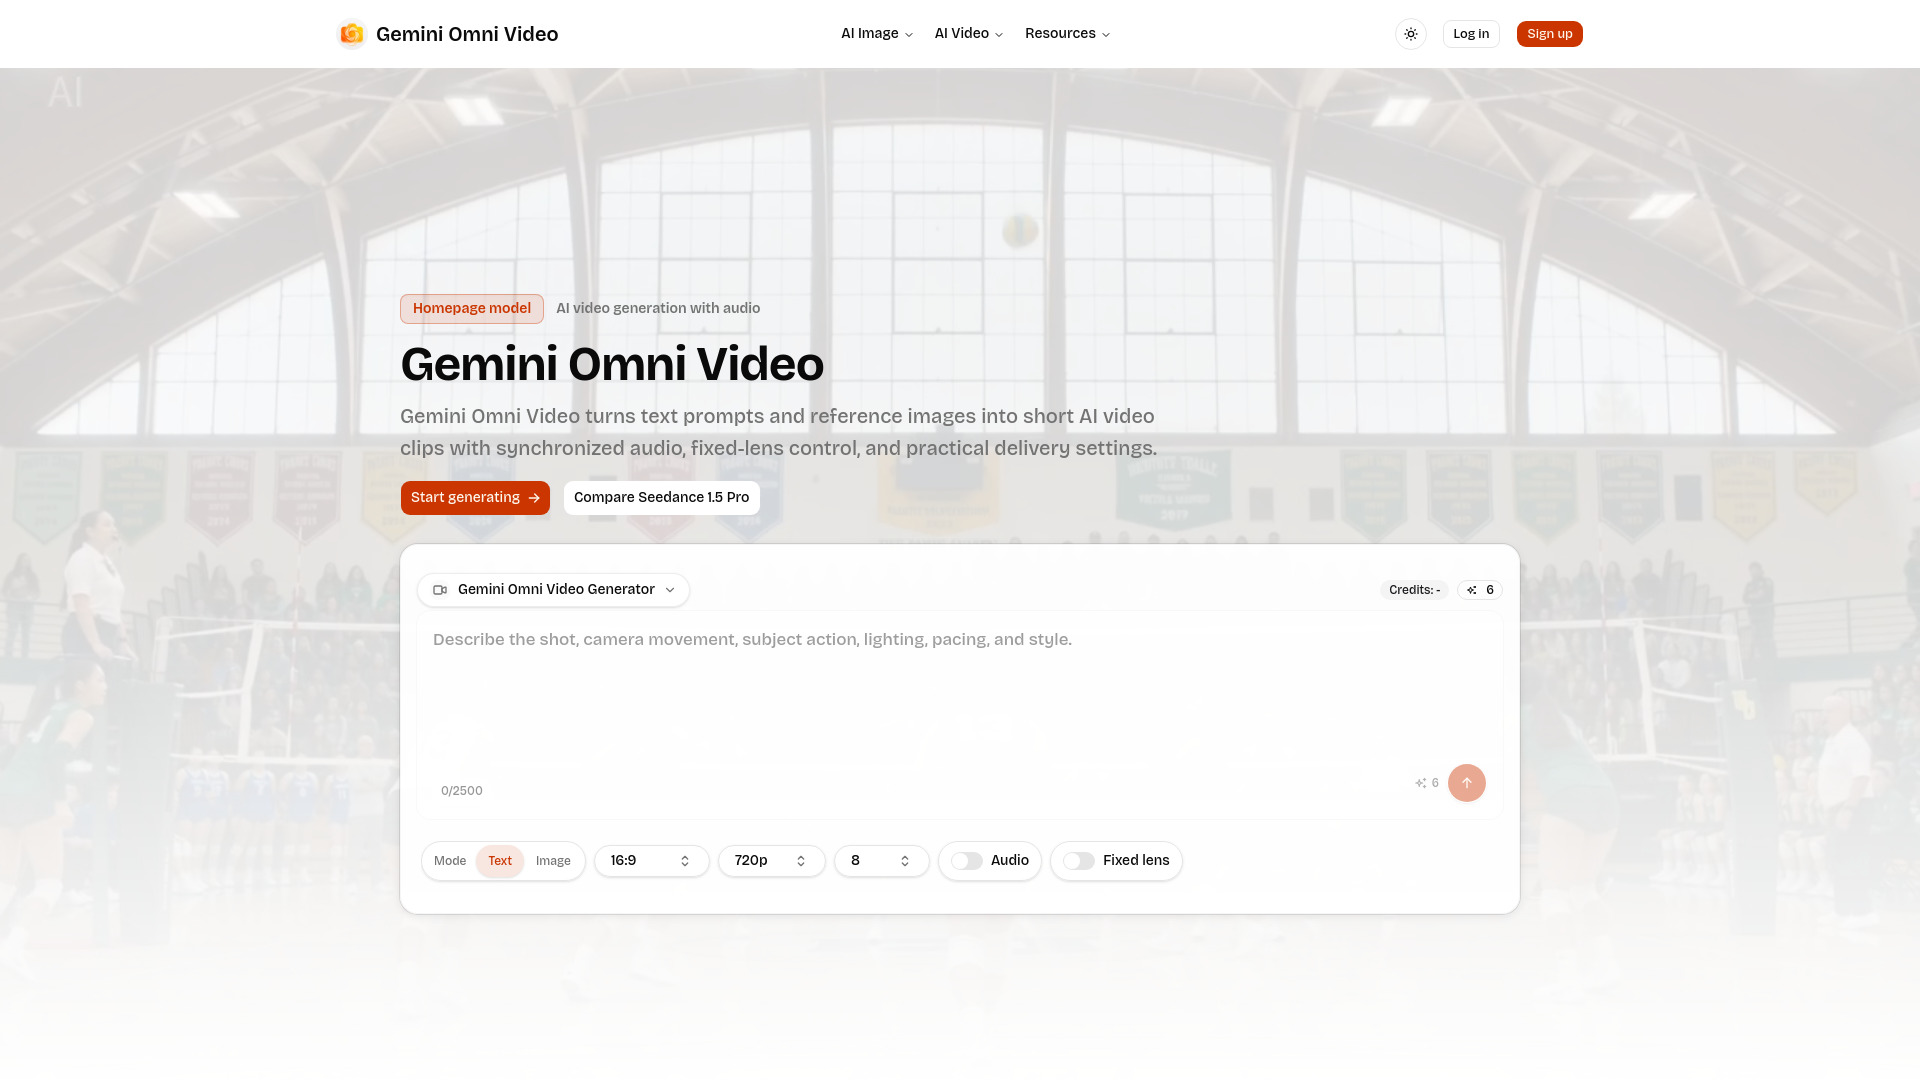Turn on the Fixed lens switch
Image resolution: width=1920 pixels, height=1080 pixels.
point(1079,861)
